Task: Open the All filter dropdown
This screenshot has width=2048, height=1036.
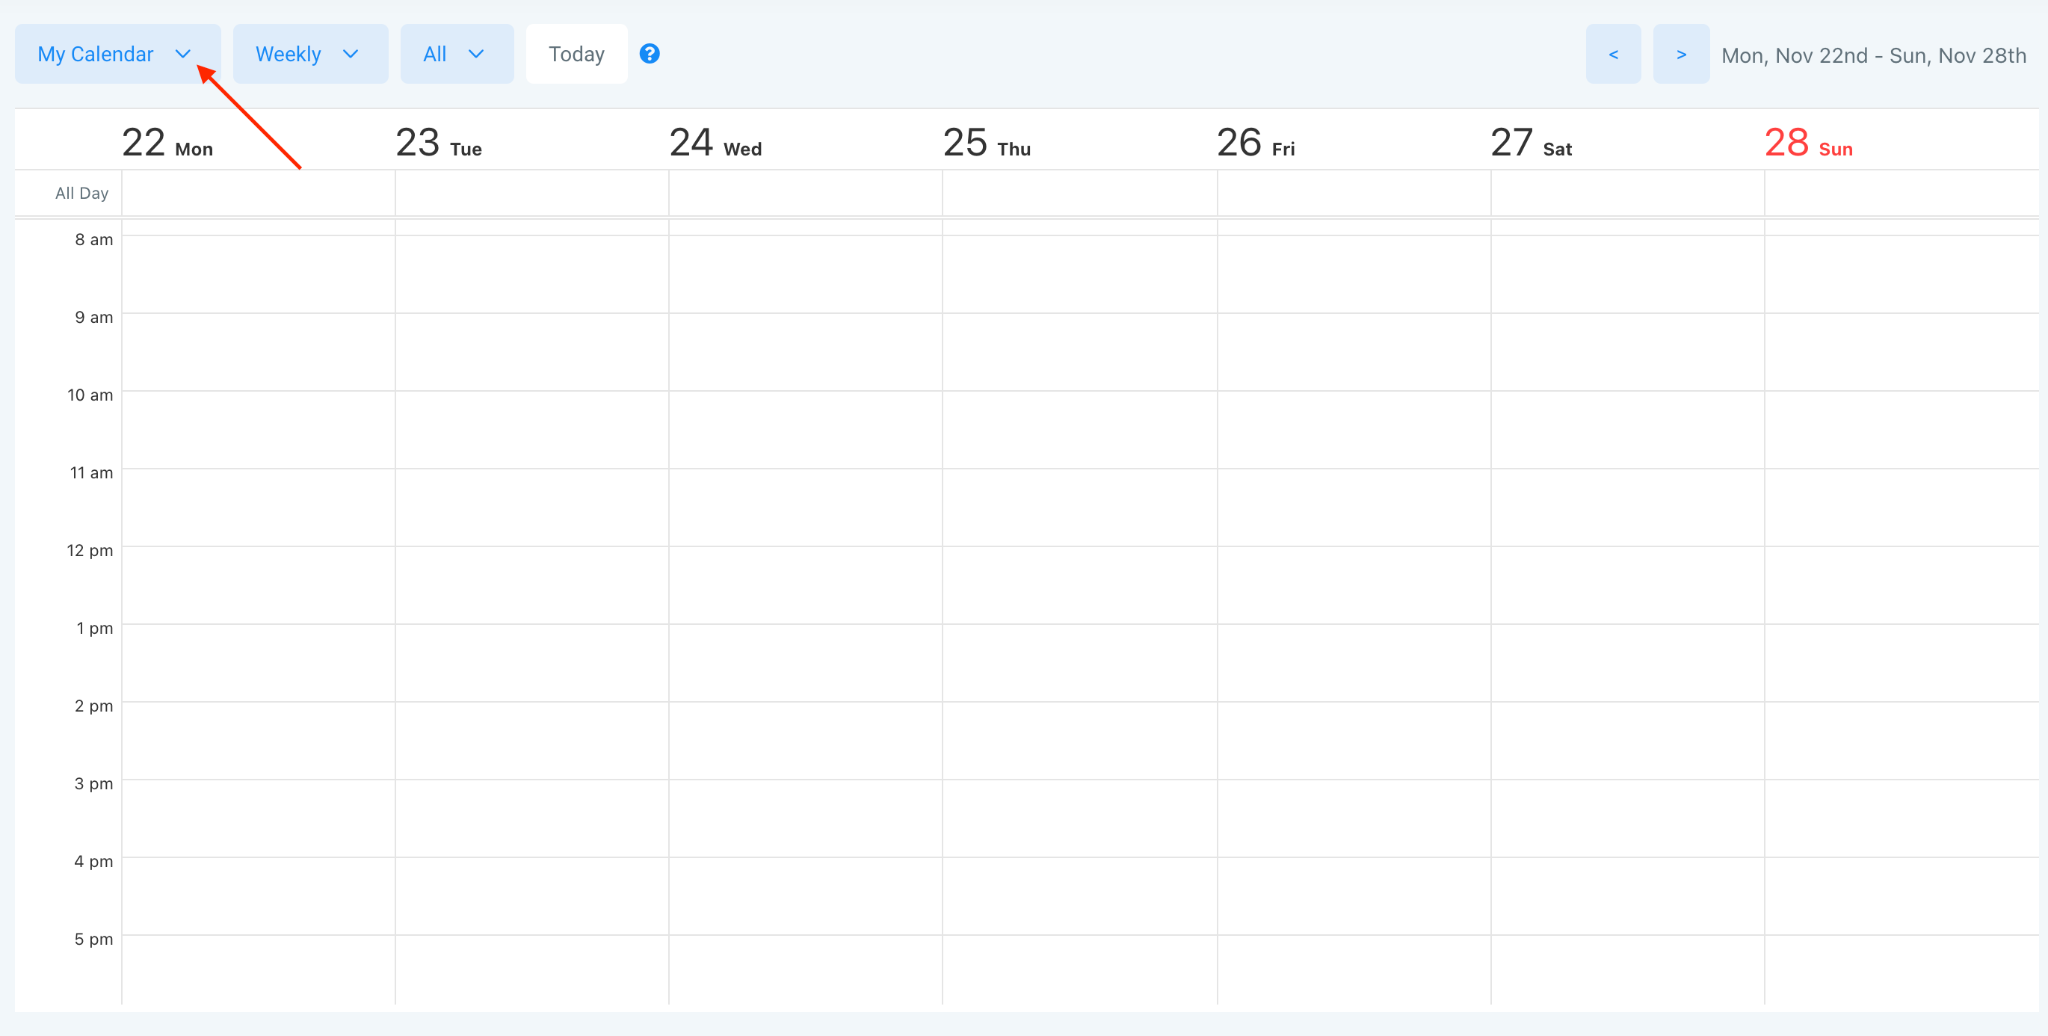Action: [457, 54]
